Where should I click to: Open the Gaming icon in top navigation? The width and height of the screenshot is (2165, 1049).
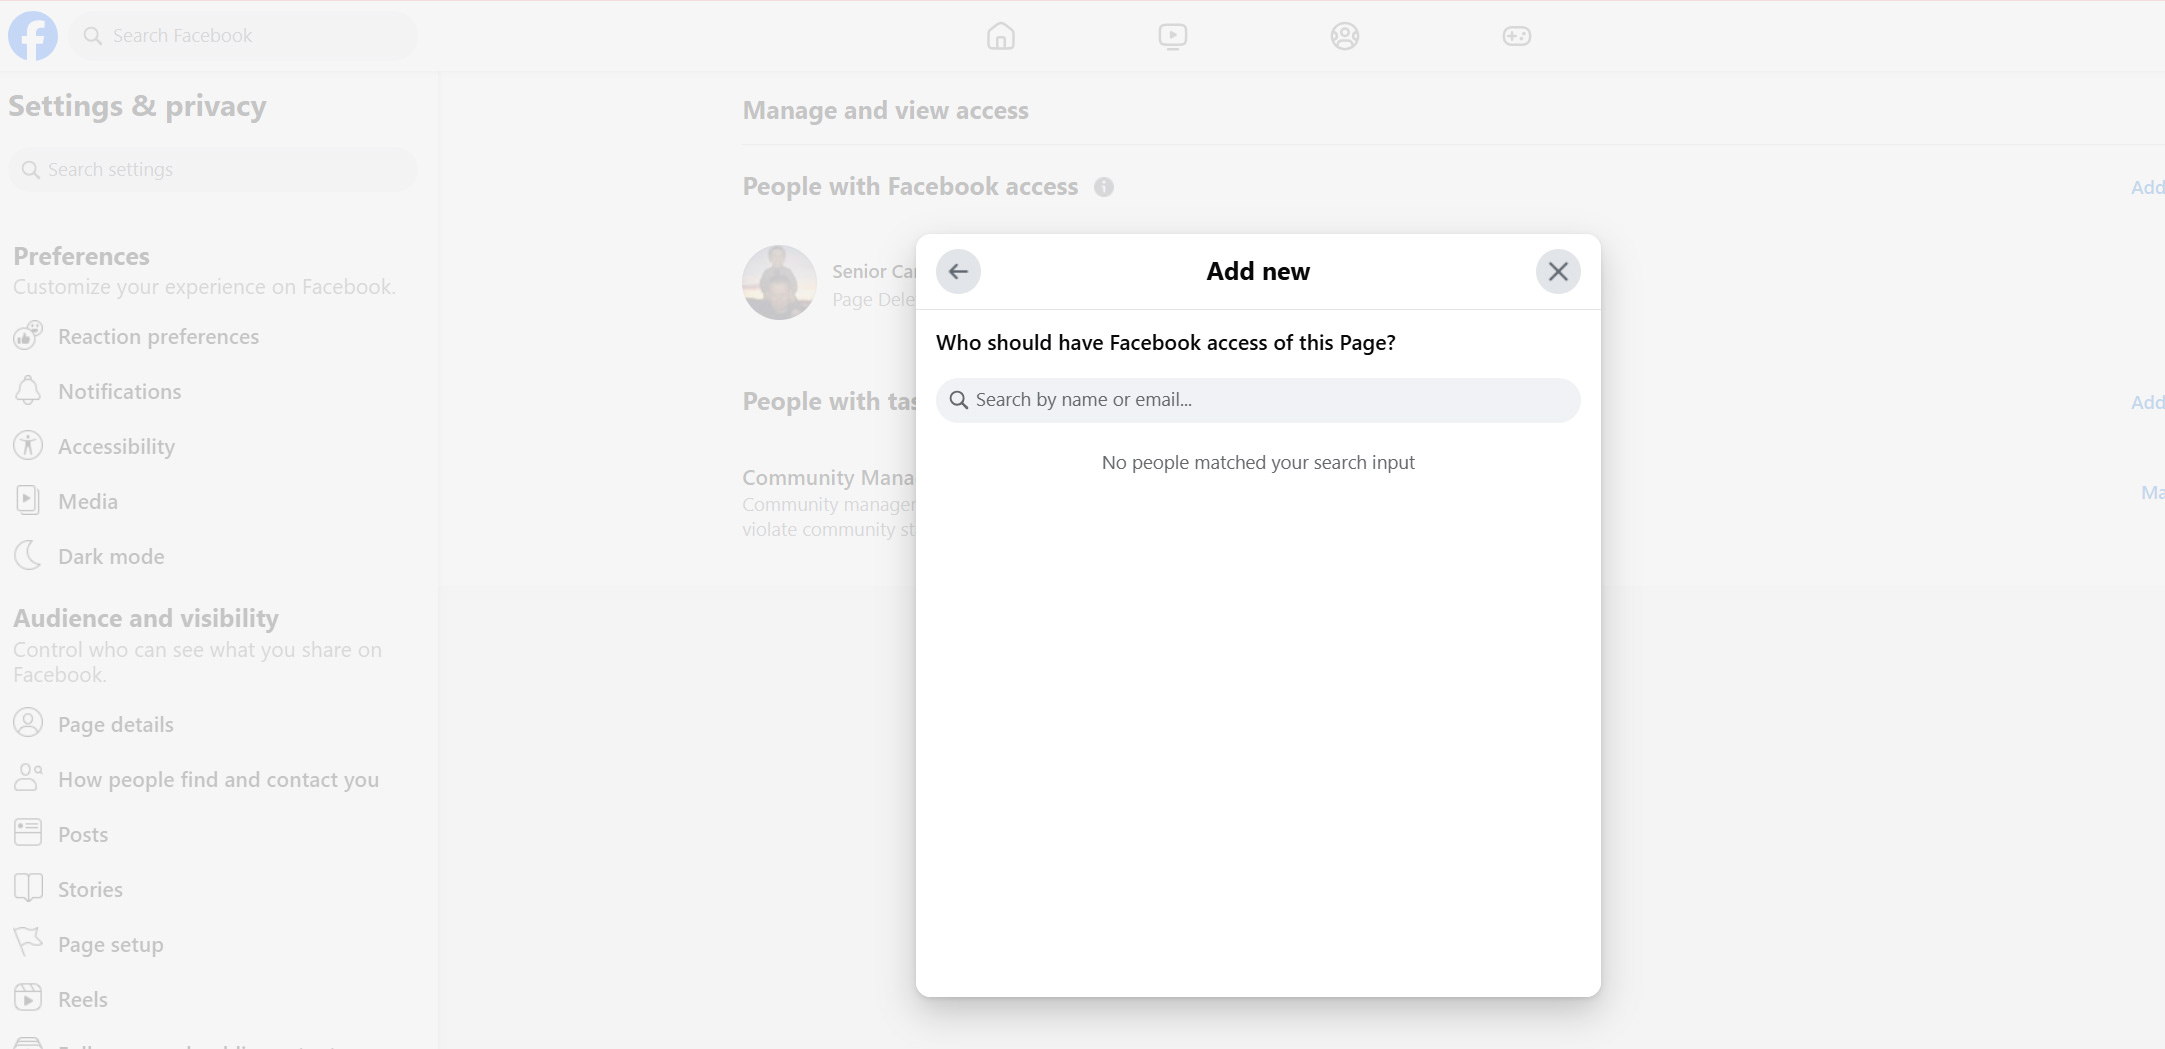[x=1516, y=37]
